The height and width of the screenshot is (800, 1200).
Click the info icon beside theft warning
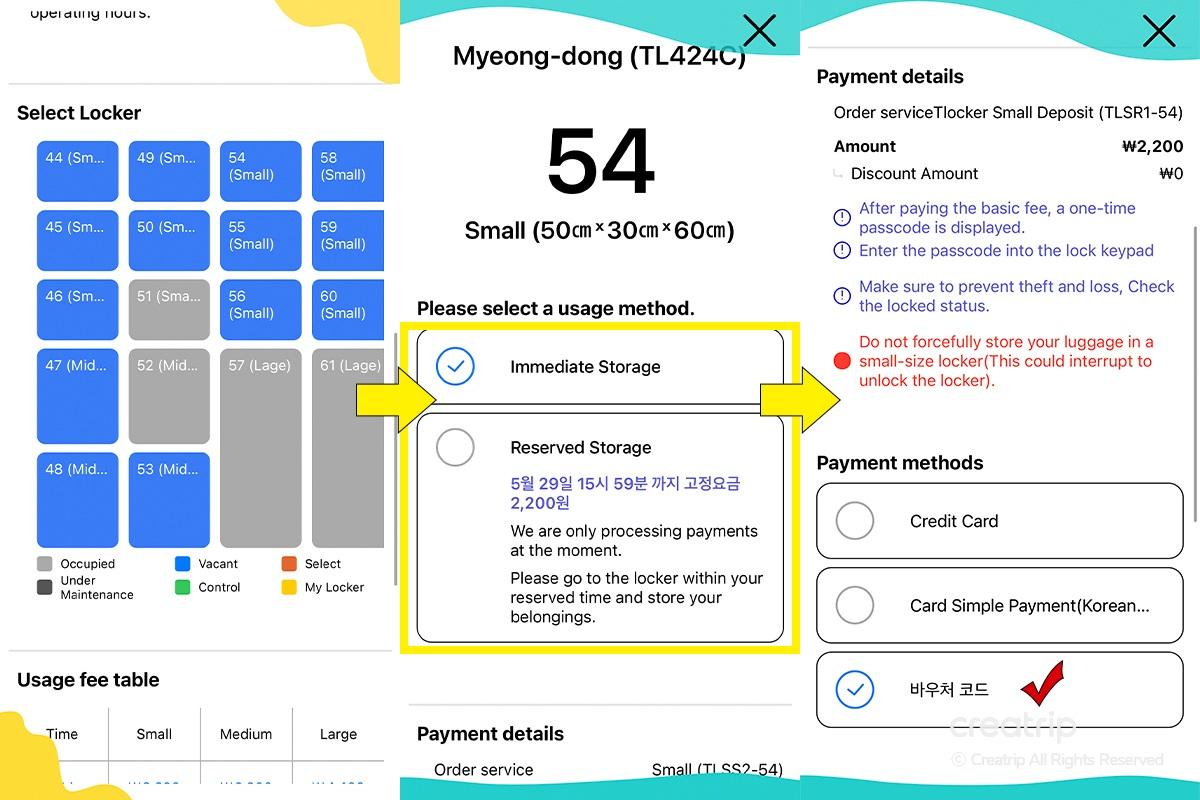click(x=842, y=296)
